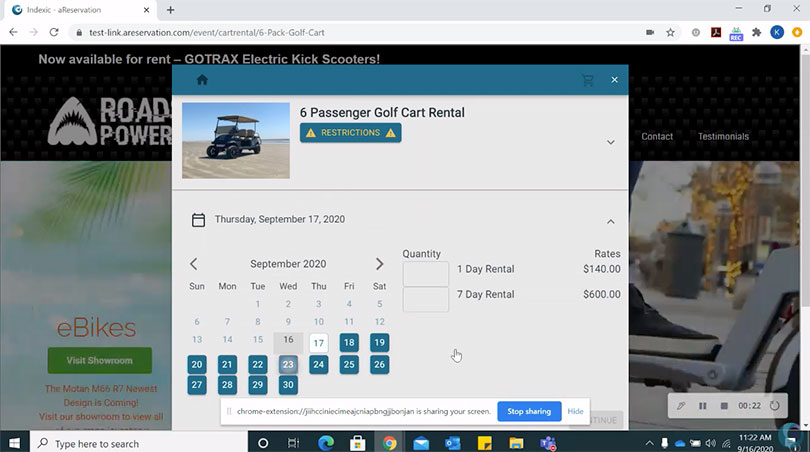Image resolution: width=810 pixels, height=452 pixels.
Task: Reload the page with the refresh icon
Action: tap(54, 32)
